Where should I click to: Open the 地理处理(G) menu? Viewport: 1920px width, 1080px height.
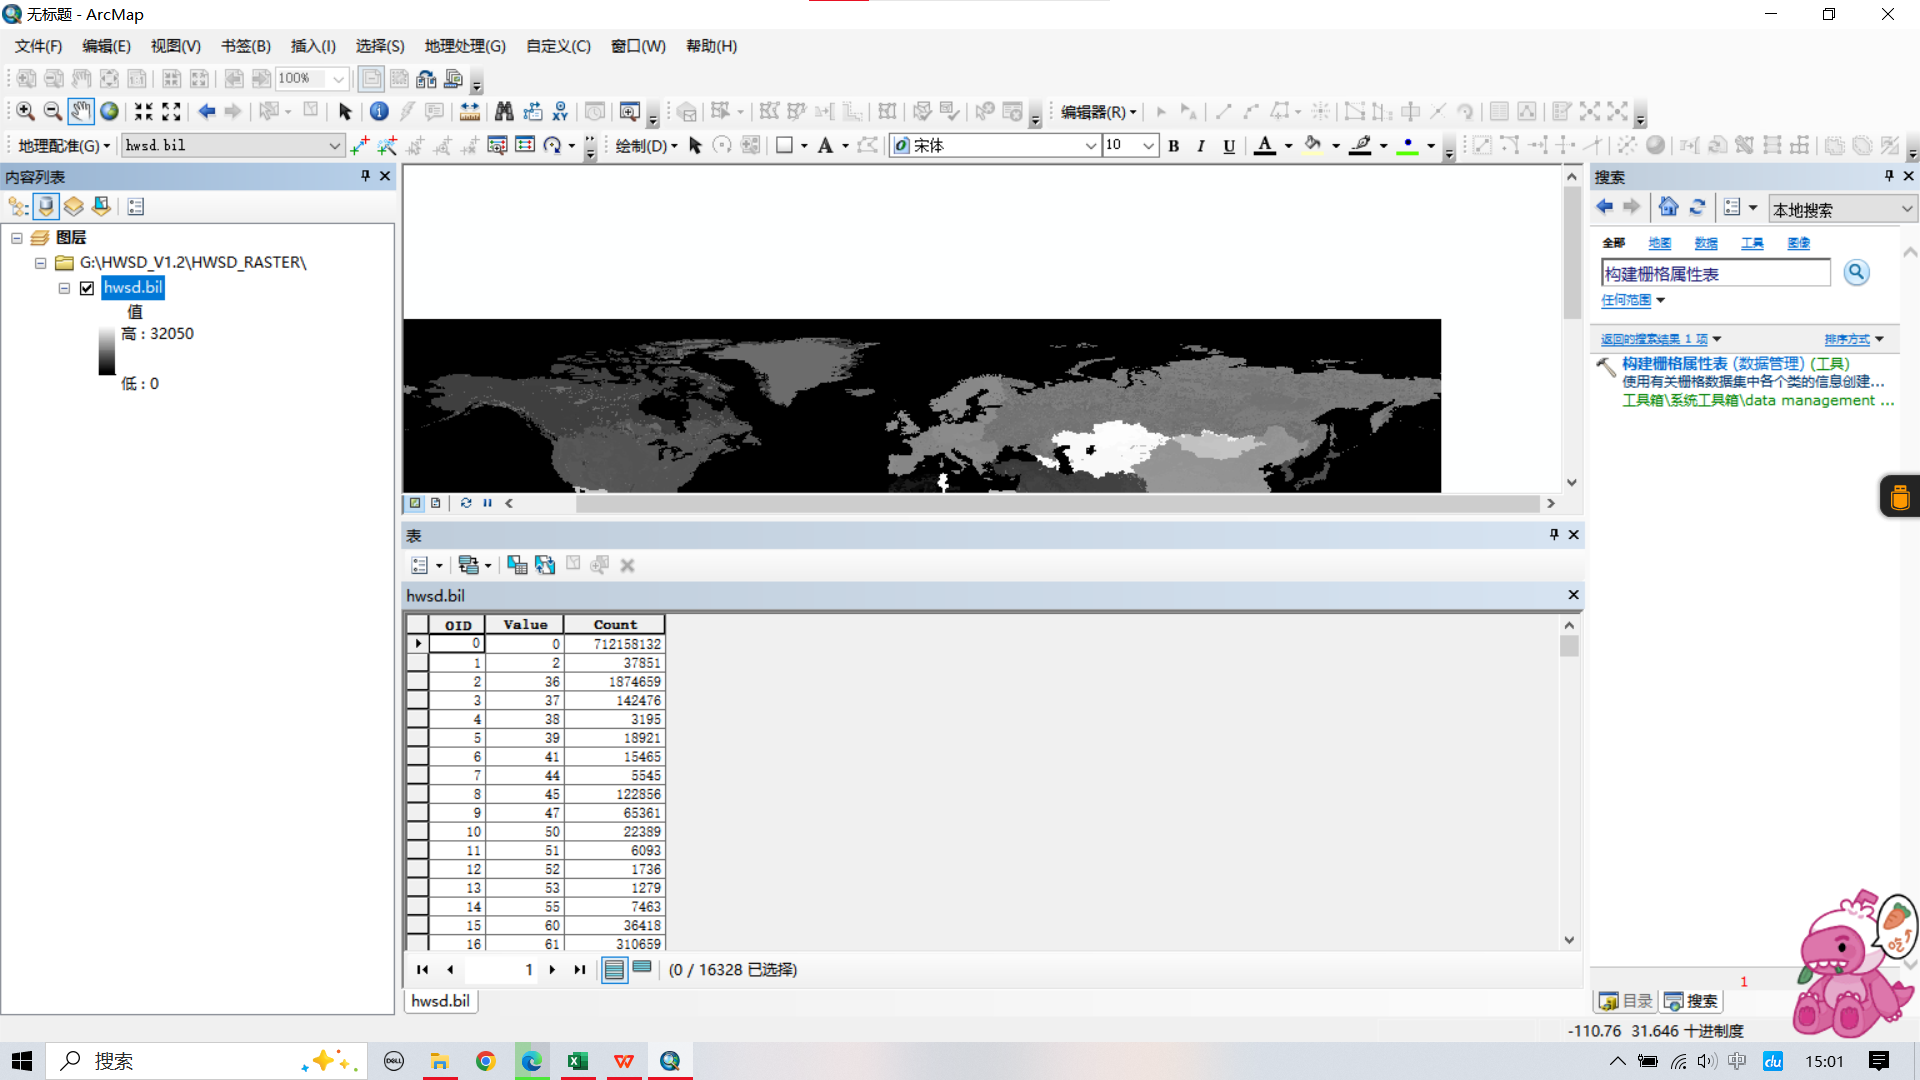464,46
